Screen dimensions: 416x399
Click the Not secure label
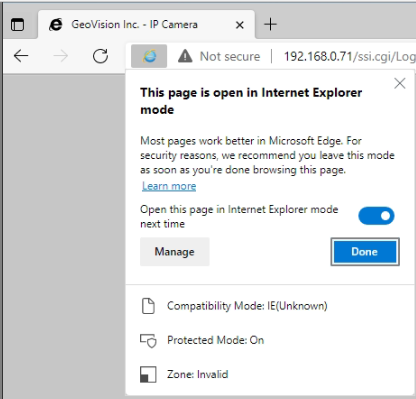230,56
